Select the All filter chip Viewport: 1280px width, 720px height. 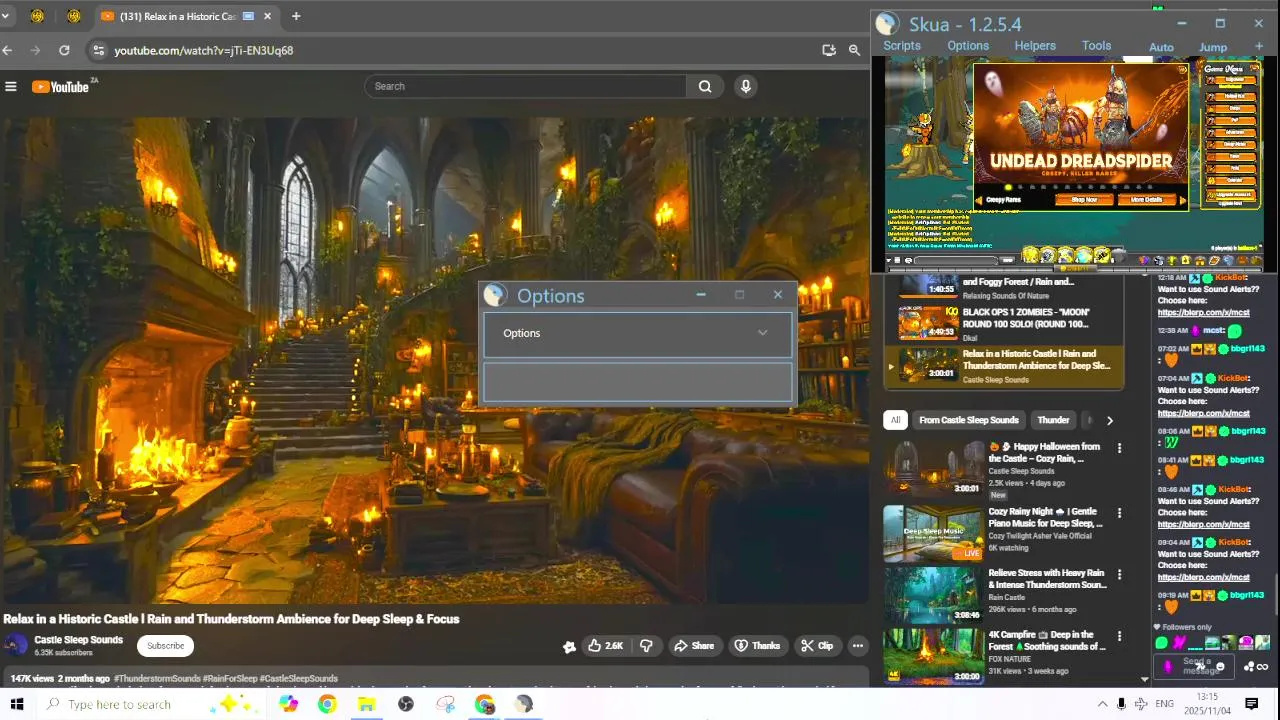896,421
